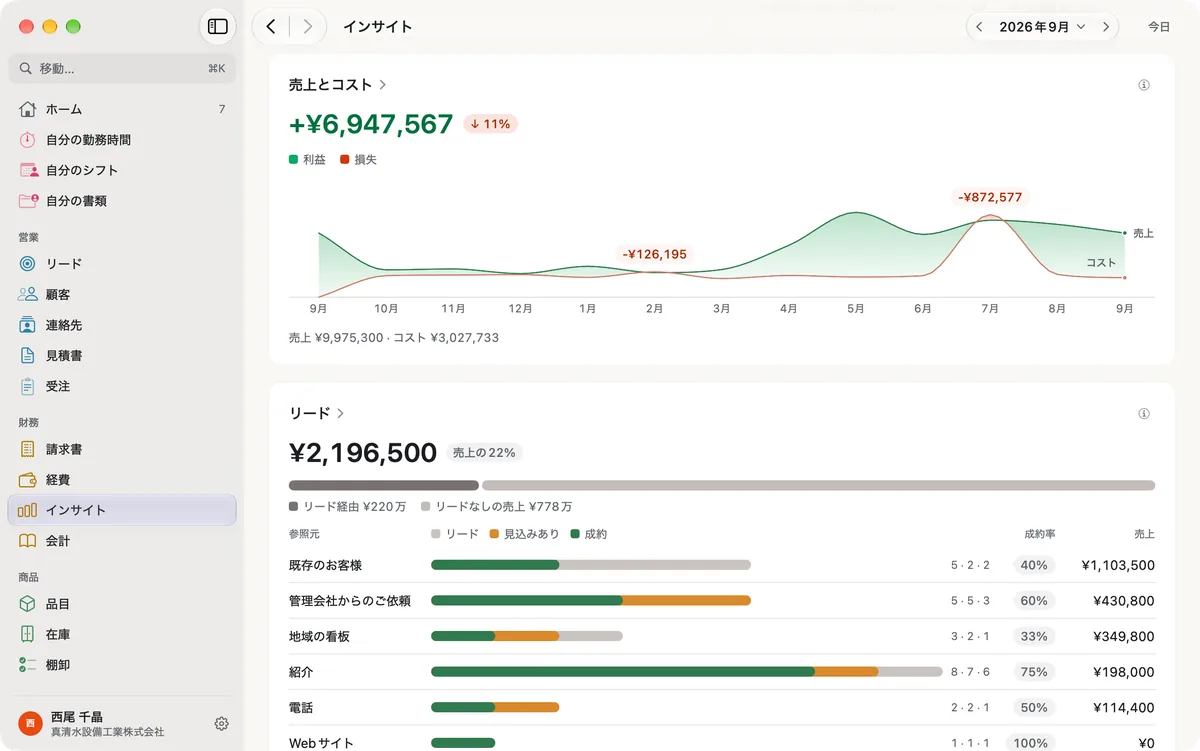Screen dimensions: 1200x751
Task: Open 顧客 people icon
Action: (x=28, y=295)
